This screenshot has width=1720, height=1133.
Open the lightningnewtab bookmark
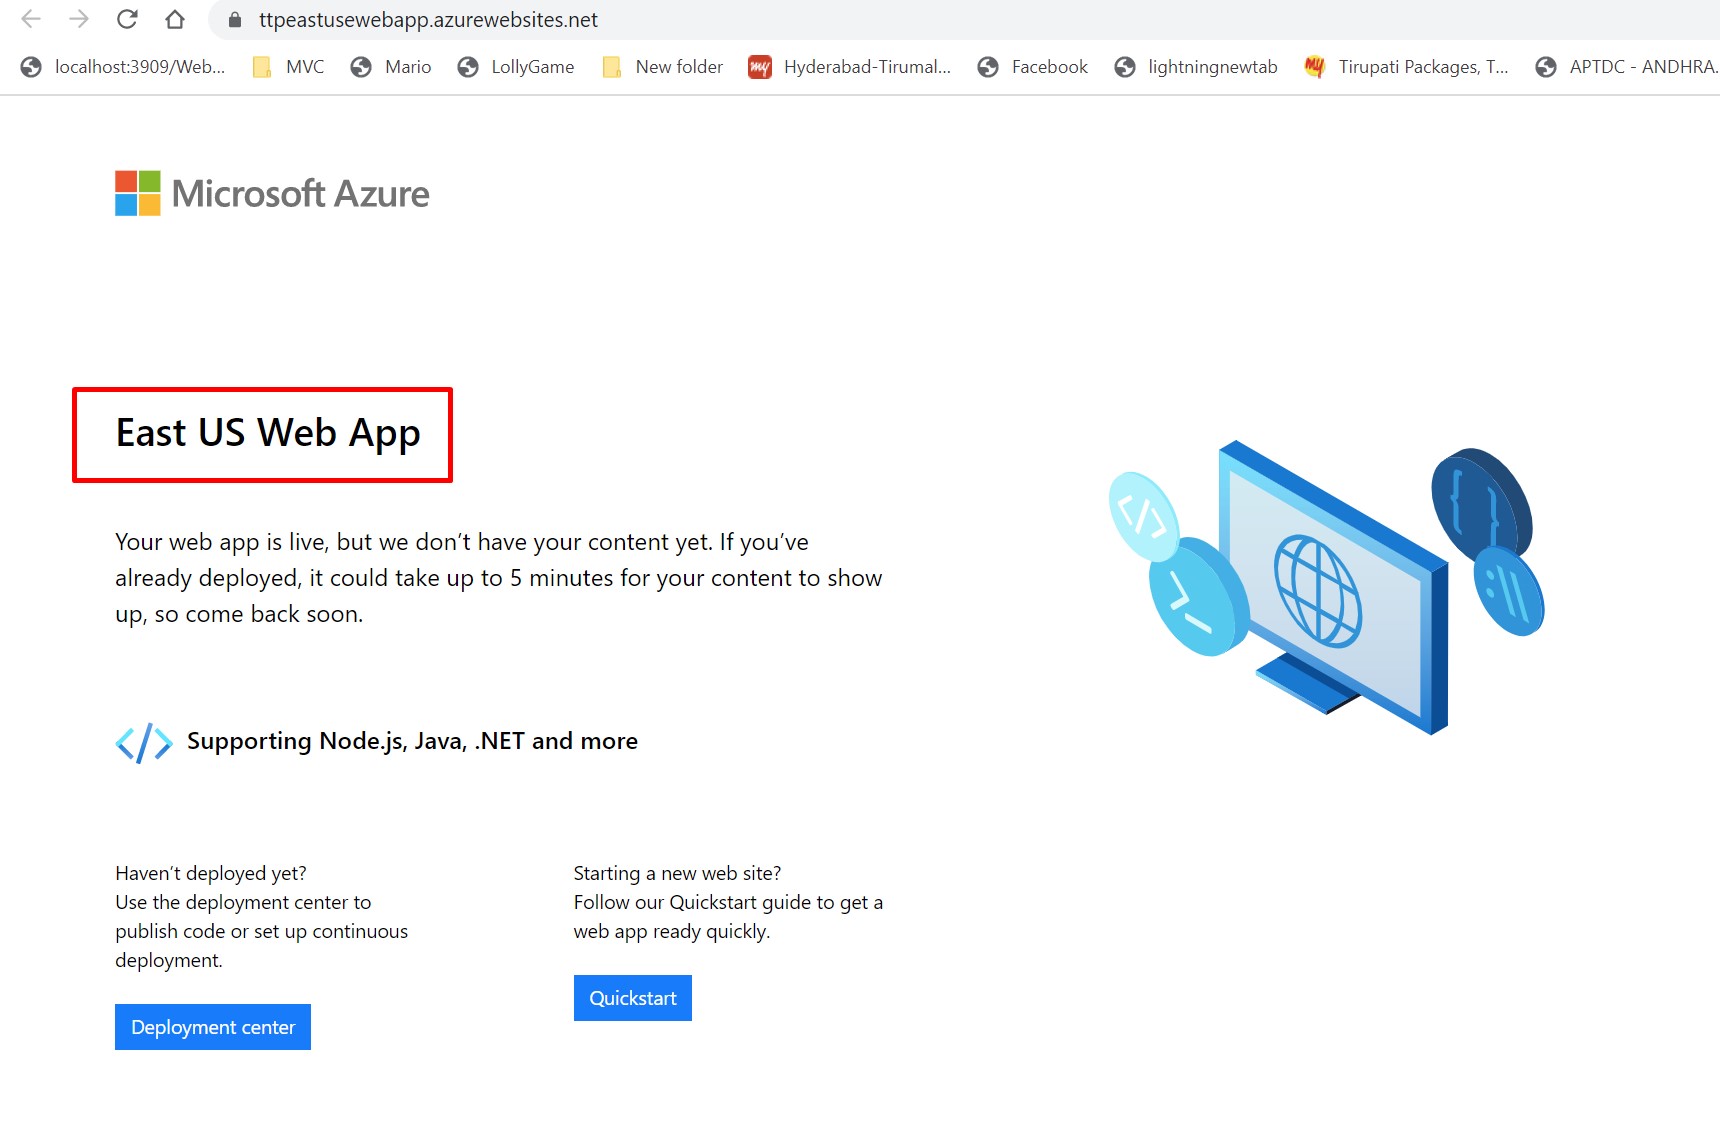pos(1196,67)
